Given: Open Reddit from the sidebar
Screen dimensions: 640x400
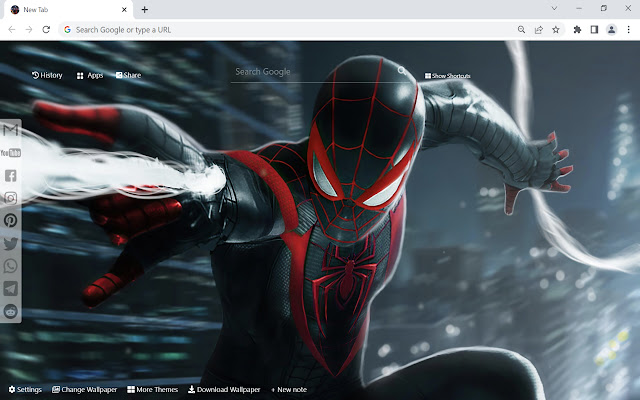Looking at the screenshot, I should click(11, 311).
